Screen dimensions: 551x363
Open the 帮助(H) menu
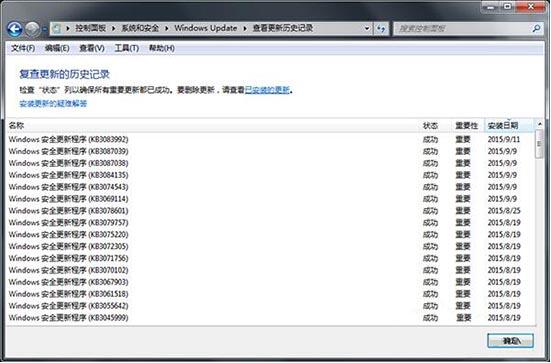pos(162,48)
